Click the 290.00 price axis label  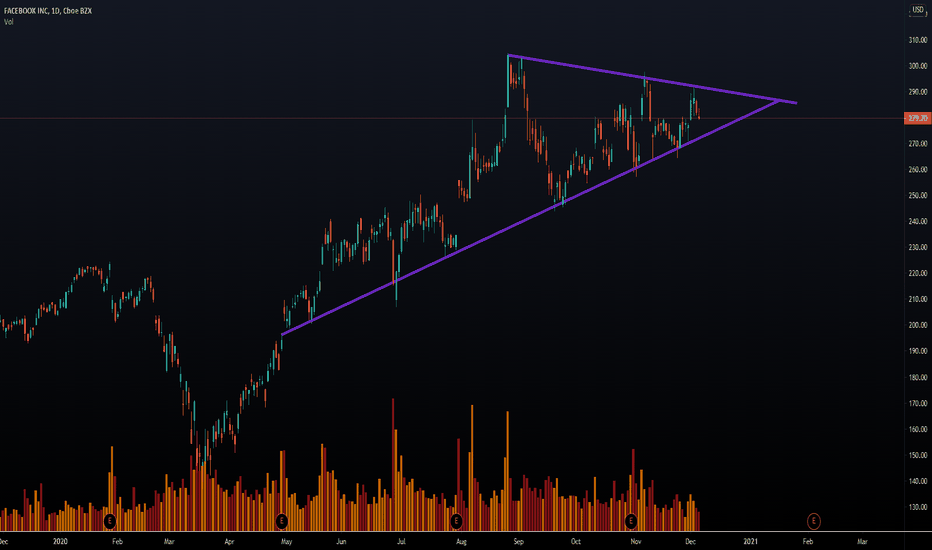pos(918,92)
